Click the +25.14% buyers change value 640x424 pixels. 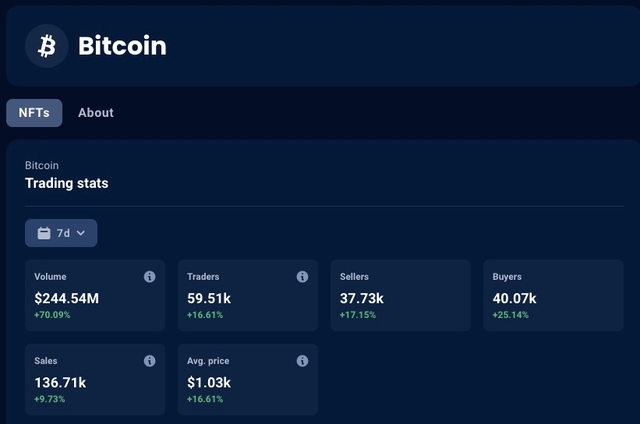click(x=511, y=315)
